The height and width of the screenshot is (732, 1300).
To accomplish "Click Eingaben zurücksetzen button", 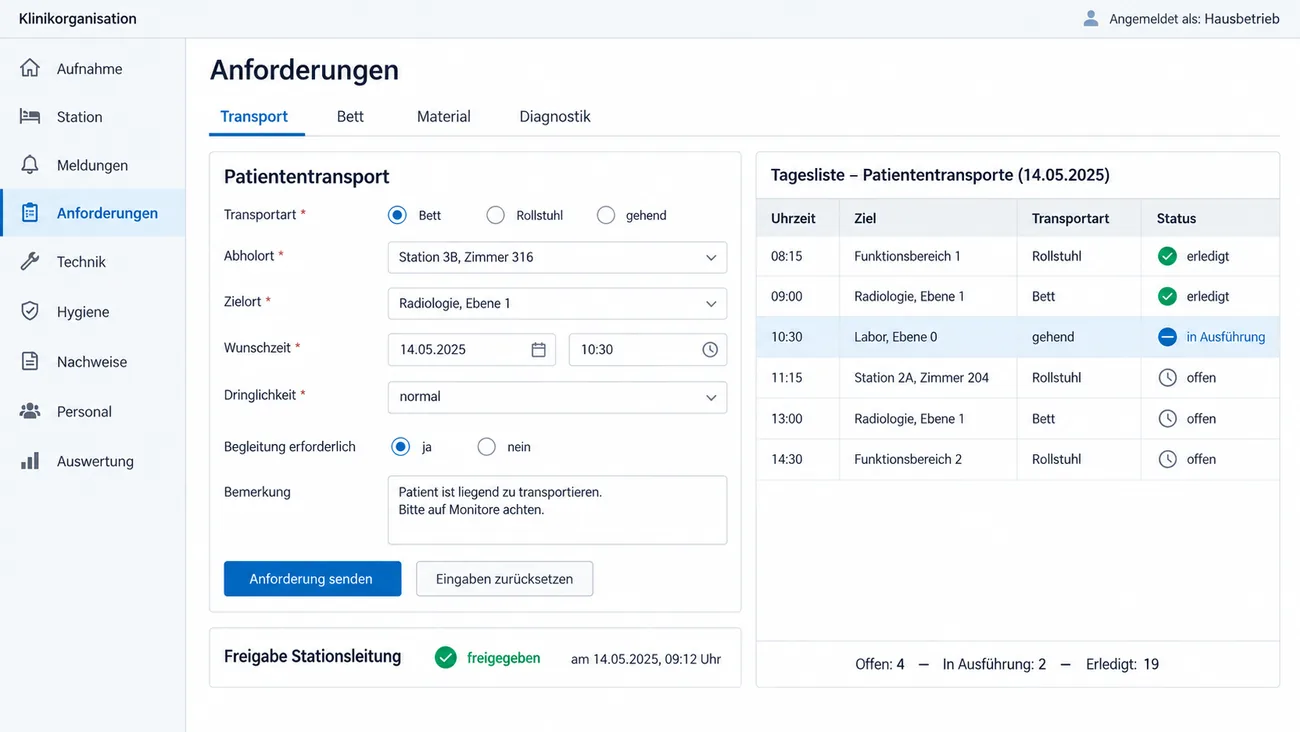I will pyautogui.click(x=504, y=578).
